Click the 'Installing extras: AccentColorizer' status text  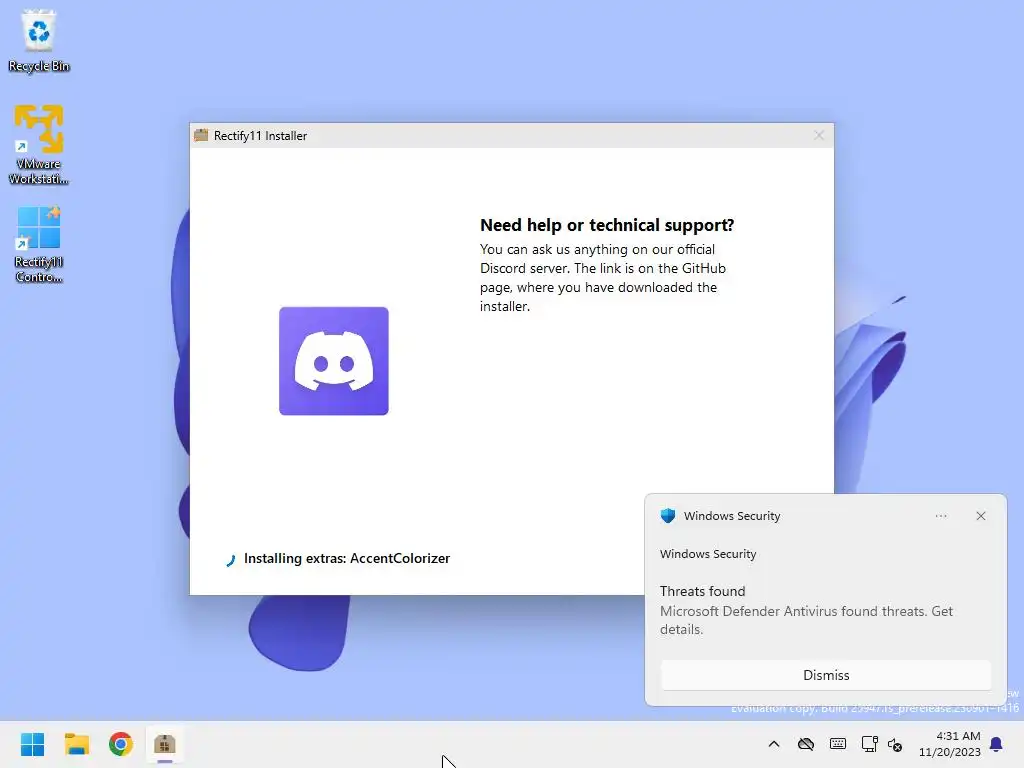tap(347, 558)
